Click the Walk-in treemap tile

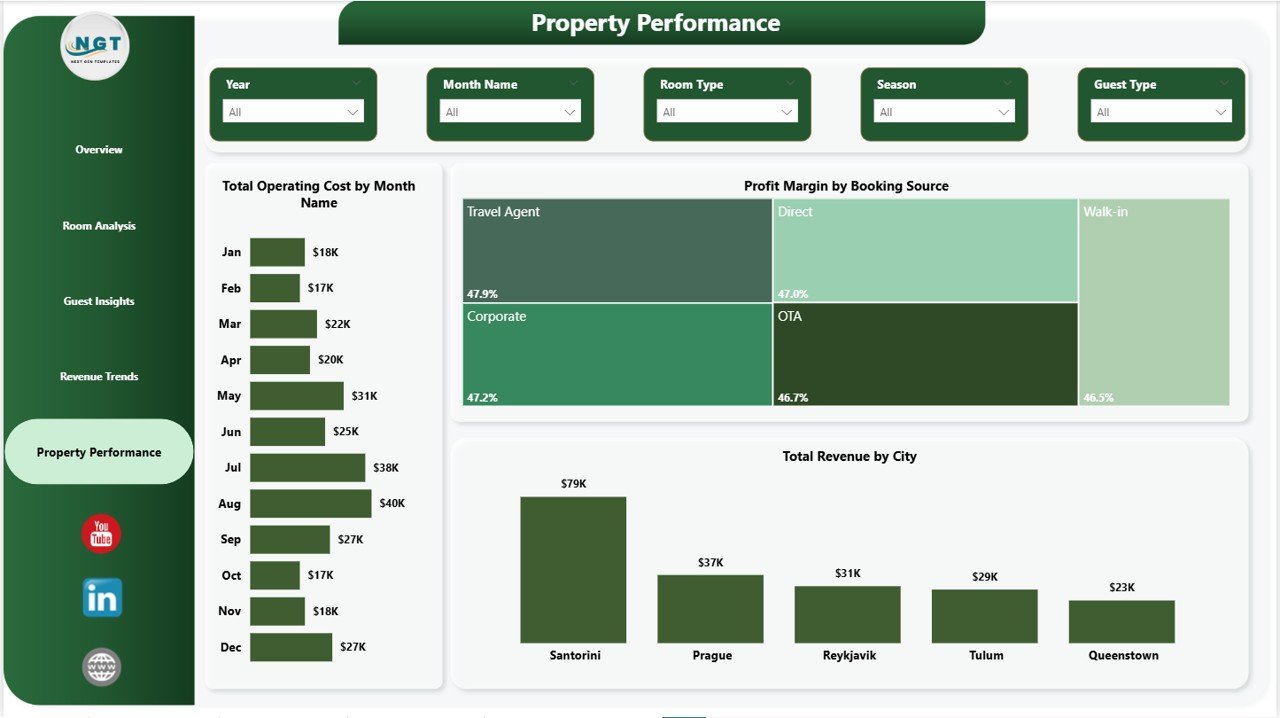(x=1154, y=302)
